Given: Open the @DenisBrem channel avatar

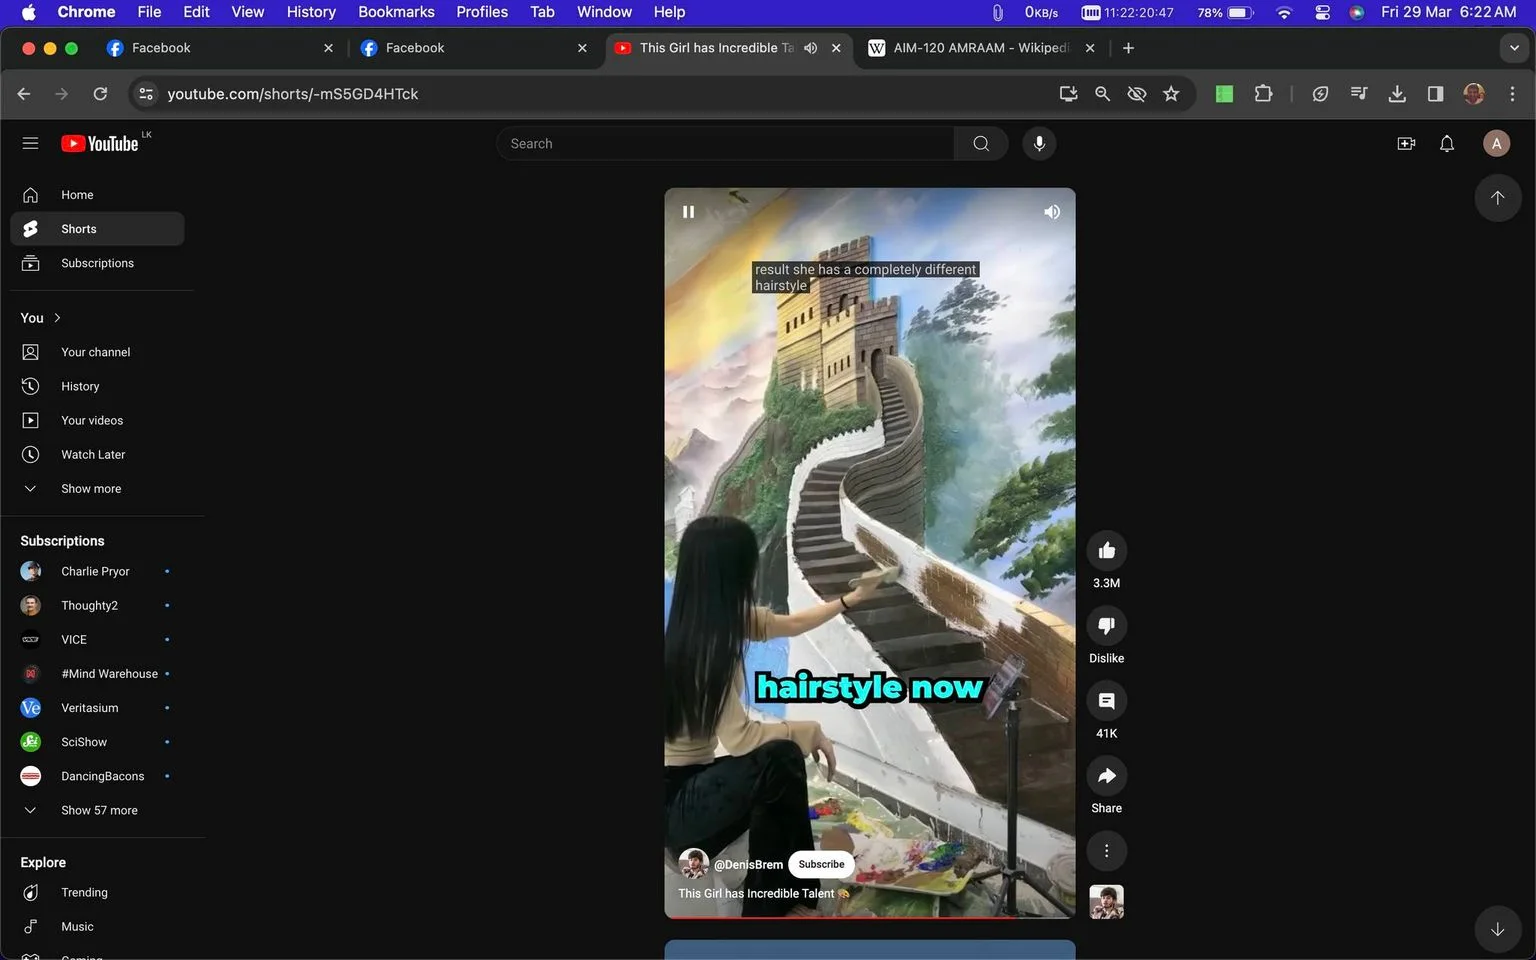Looking at the screenshot, I should click(x=693, y=864).
